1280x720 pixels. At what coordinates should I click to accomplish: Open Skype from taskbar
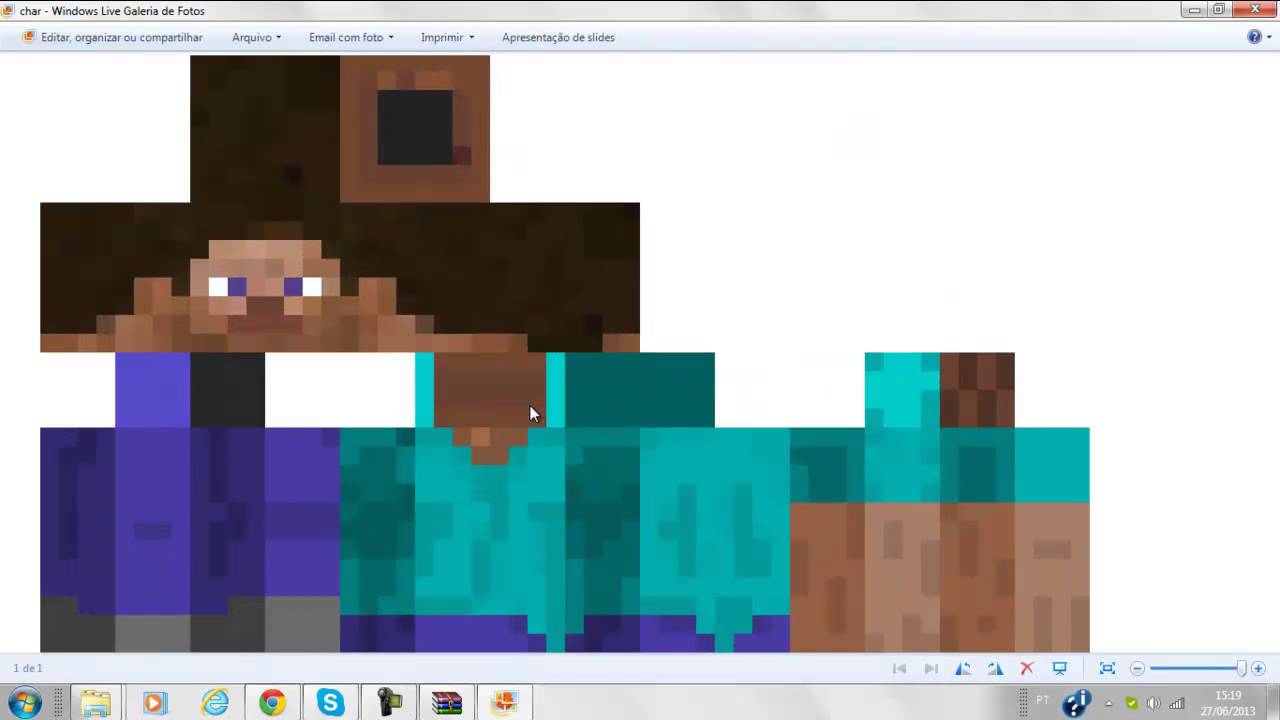coord(330,703)
